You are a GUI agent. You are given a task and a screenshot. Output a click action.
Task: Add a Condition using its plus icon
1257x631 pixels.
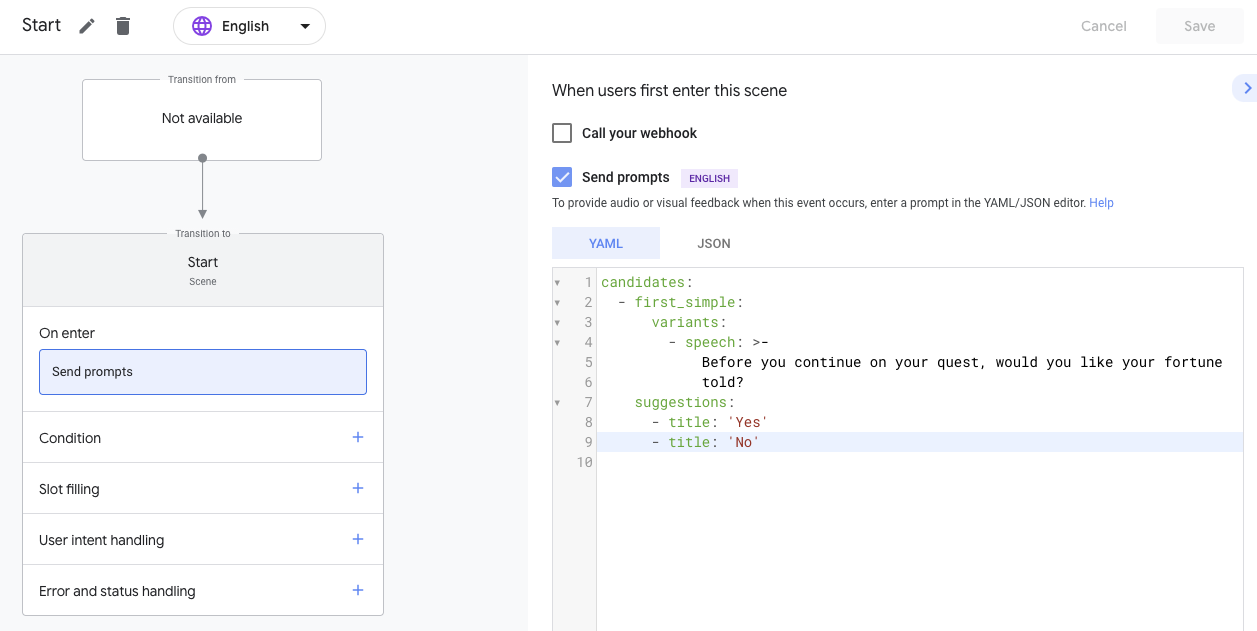click(x=357, y=437)
